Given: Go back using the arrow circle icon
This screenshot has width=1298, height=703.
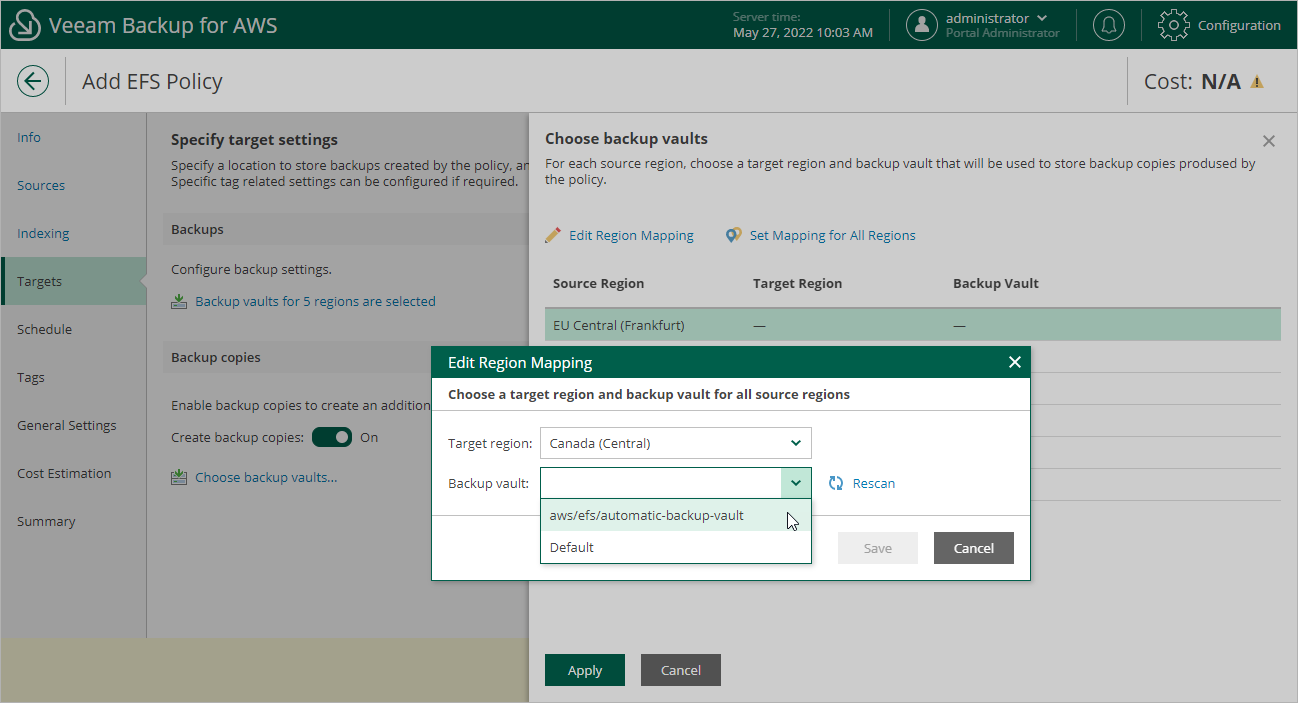Looking at the screenshot, I should 33,81.
